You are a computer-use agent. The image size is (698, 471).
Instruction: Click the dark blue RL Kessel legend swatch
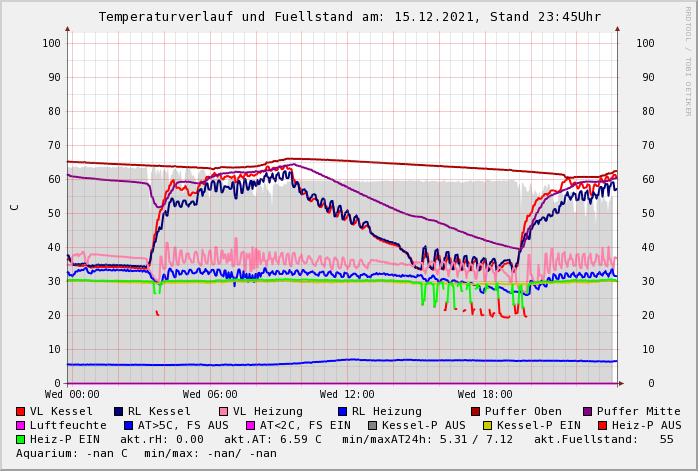(x=118, y=411)
